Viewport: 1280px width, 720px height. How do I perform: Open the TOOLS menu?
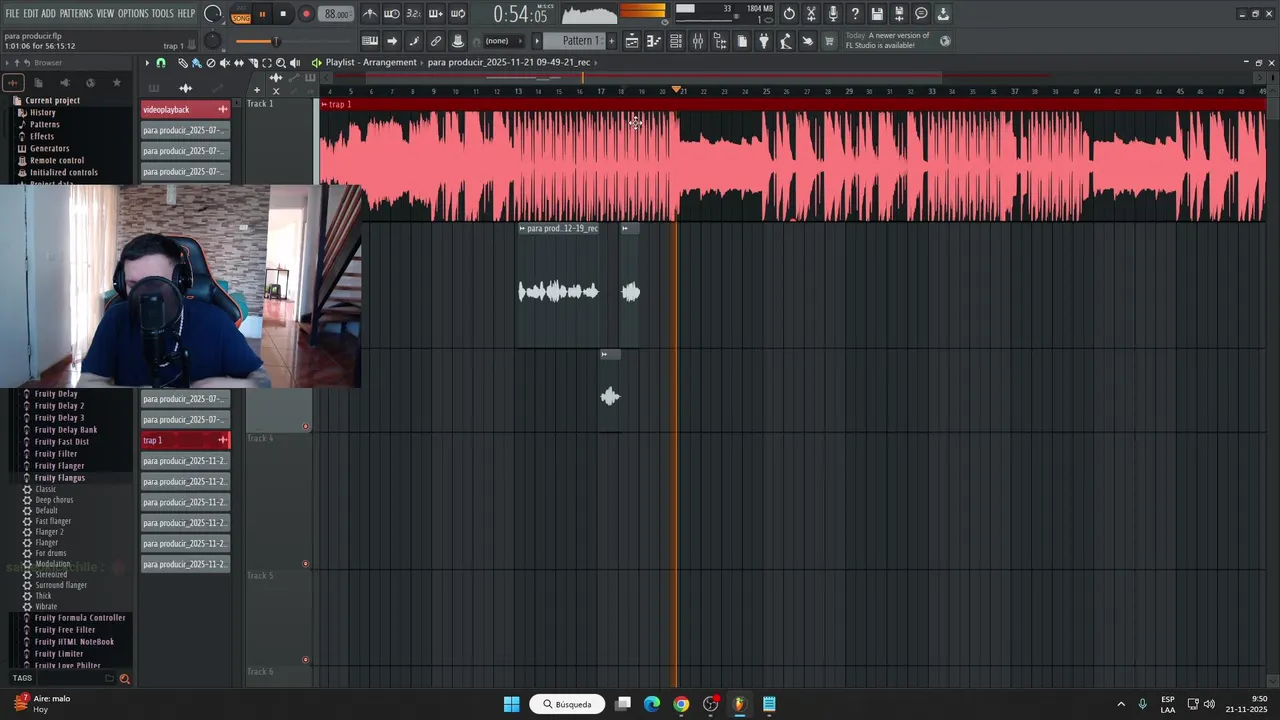click(163, 14)
